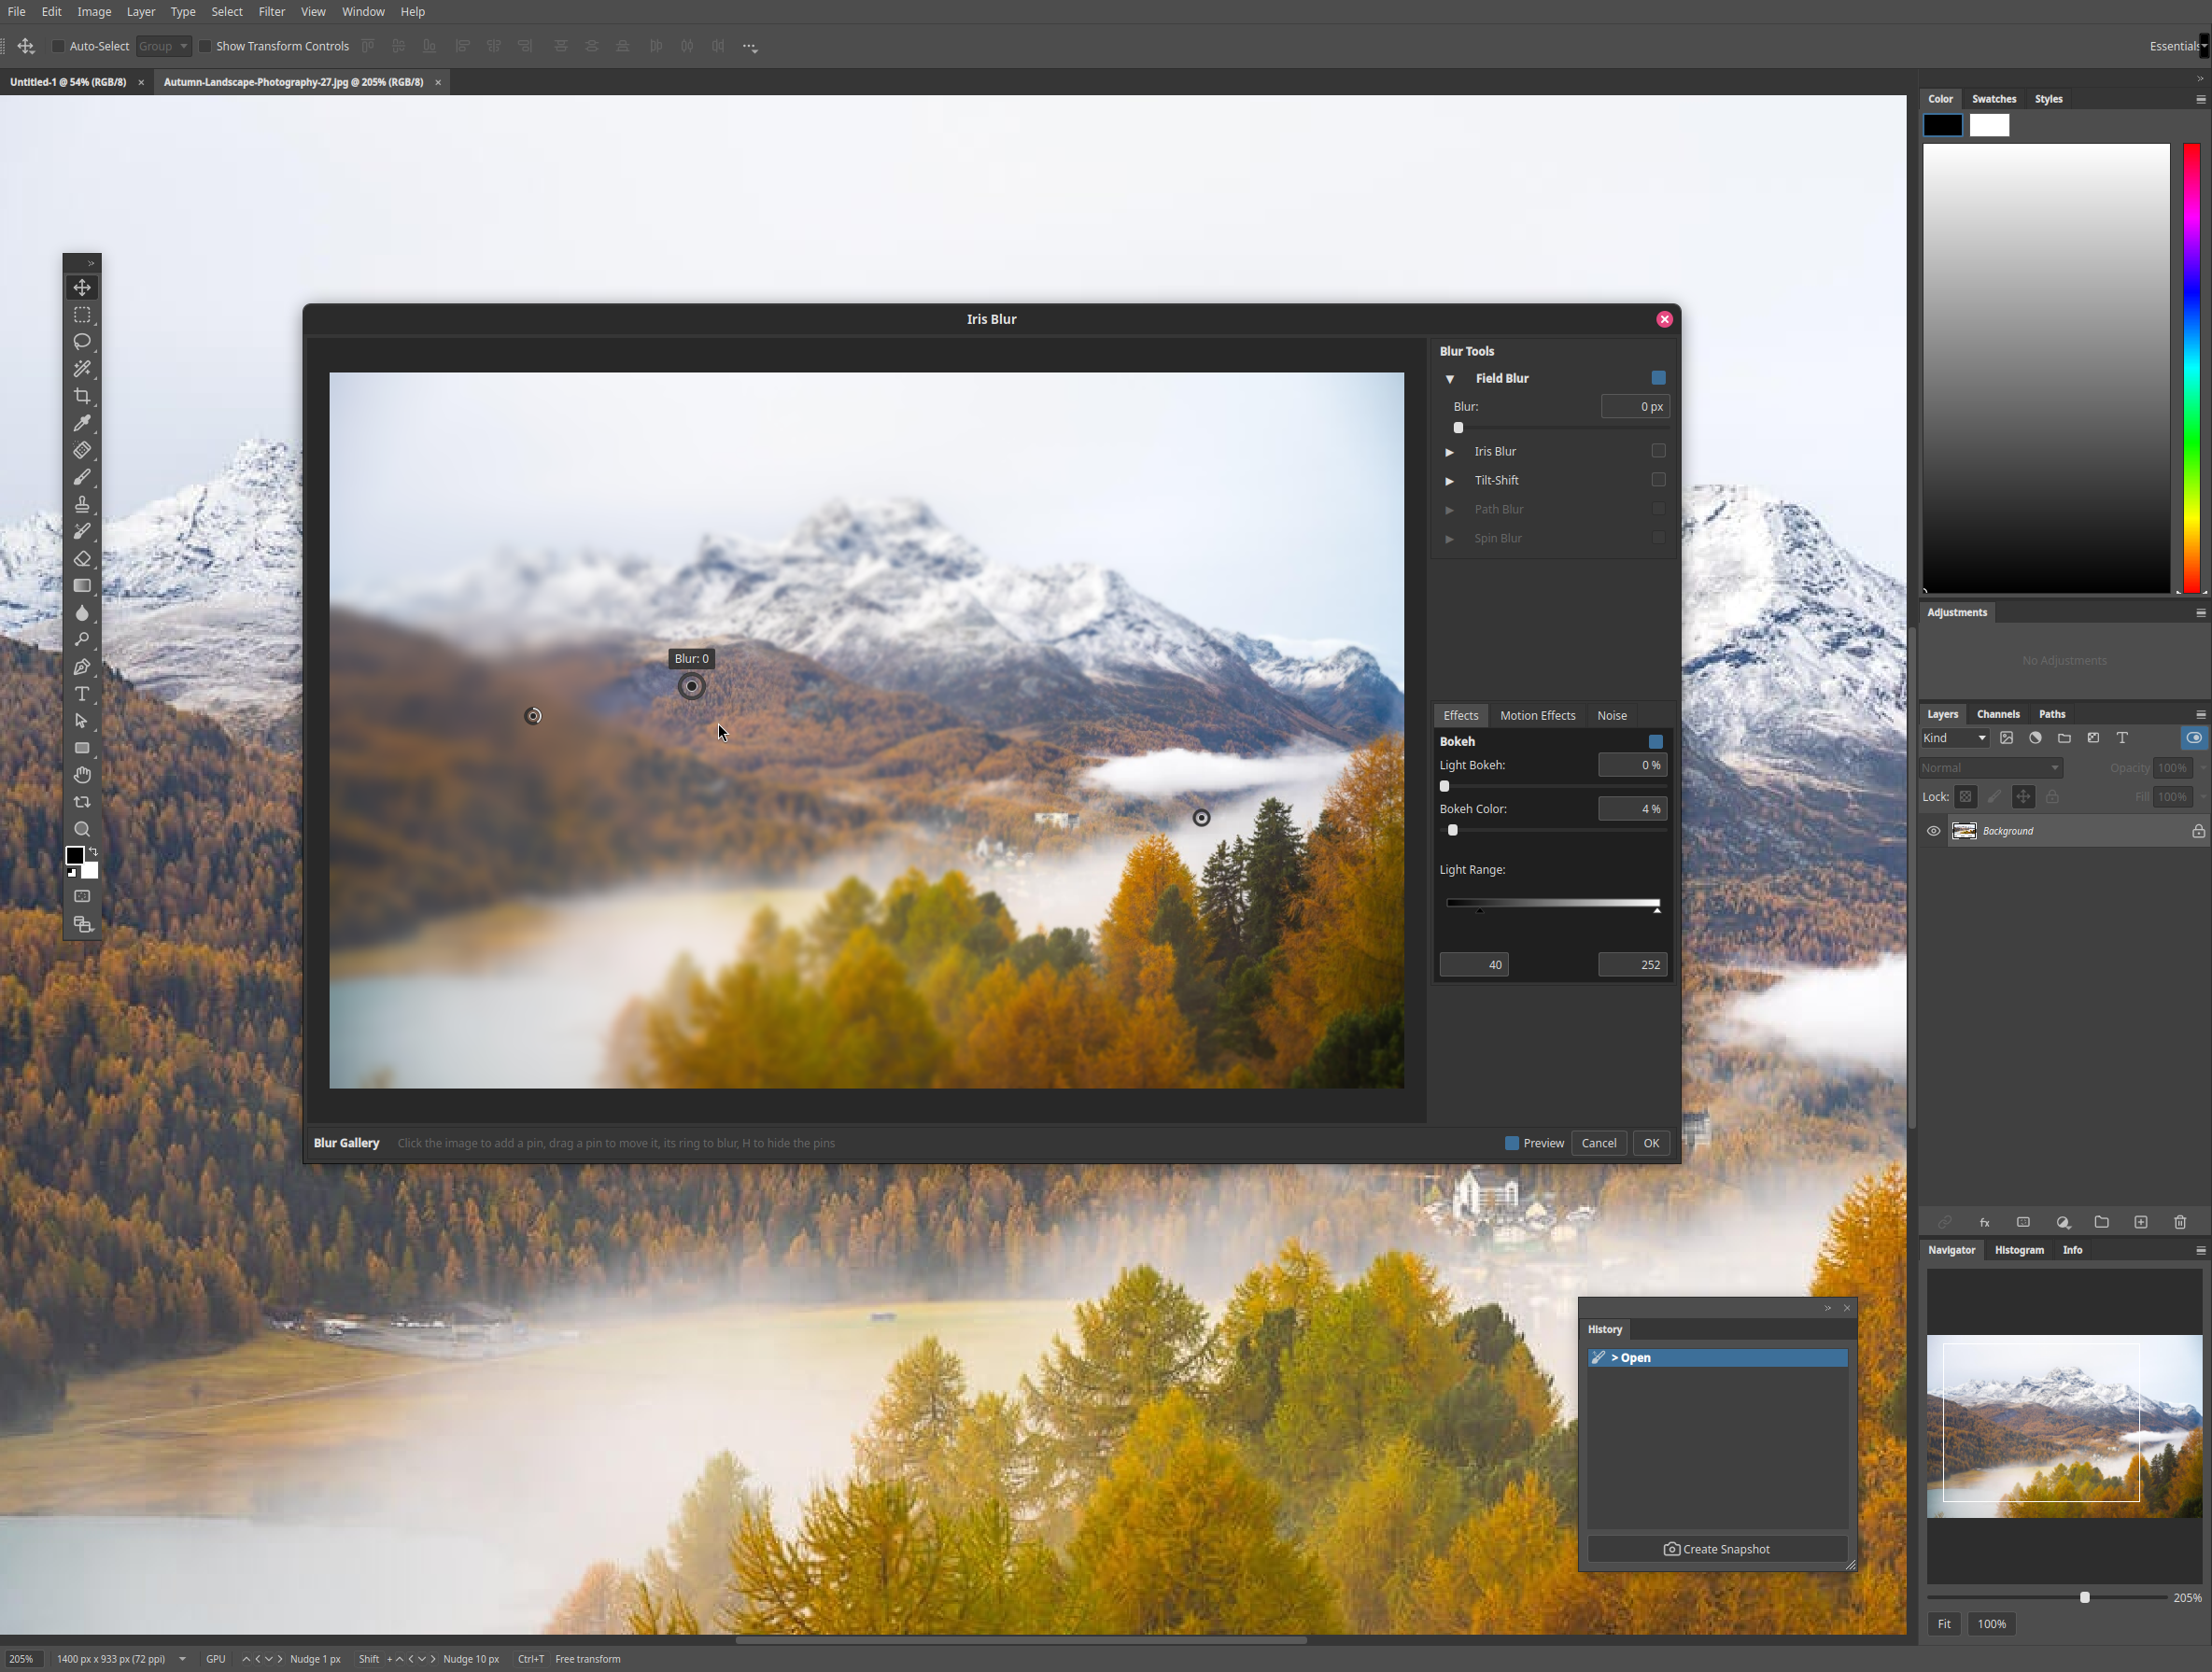Select the Pen tool

click(x=82, y=667)
